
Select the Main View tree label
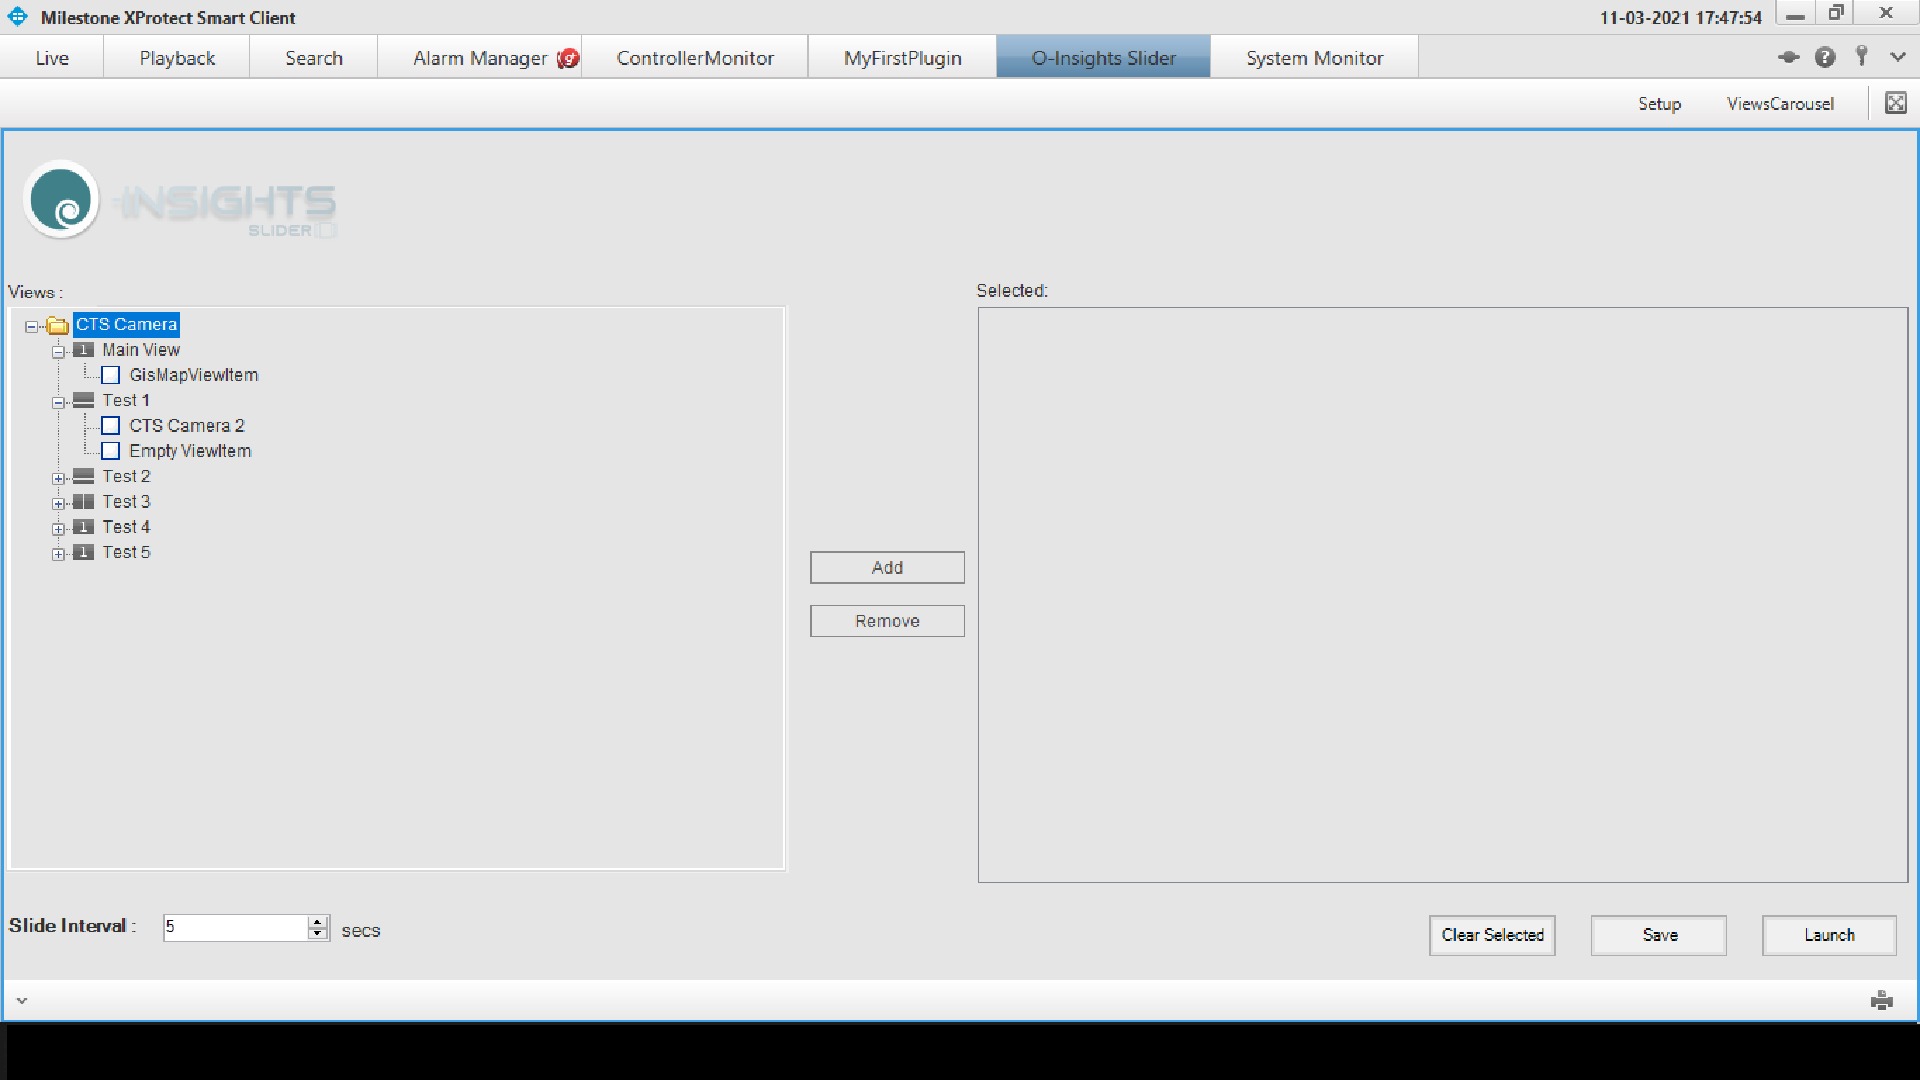coord(141,350)
